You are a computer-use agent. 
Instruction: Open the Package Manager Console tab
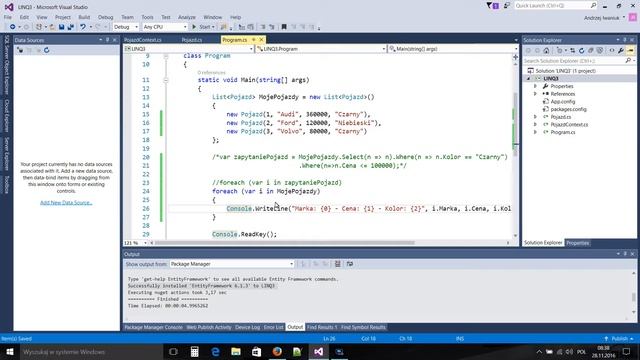153,327
